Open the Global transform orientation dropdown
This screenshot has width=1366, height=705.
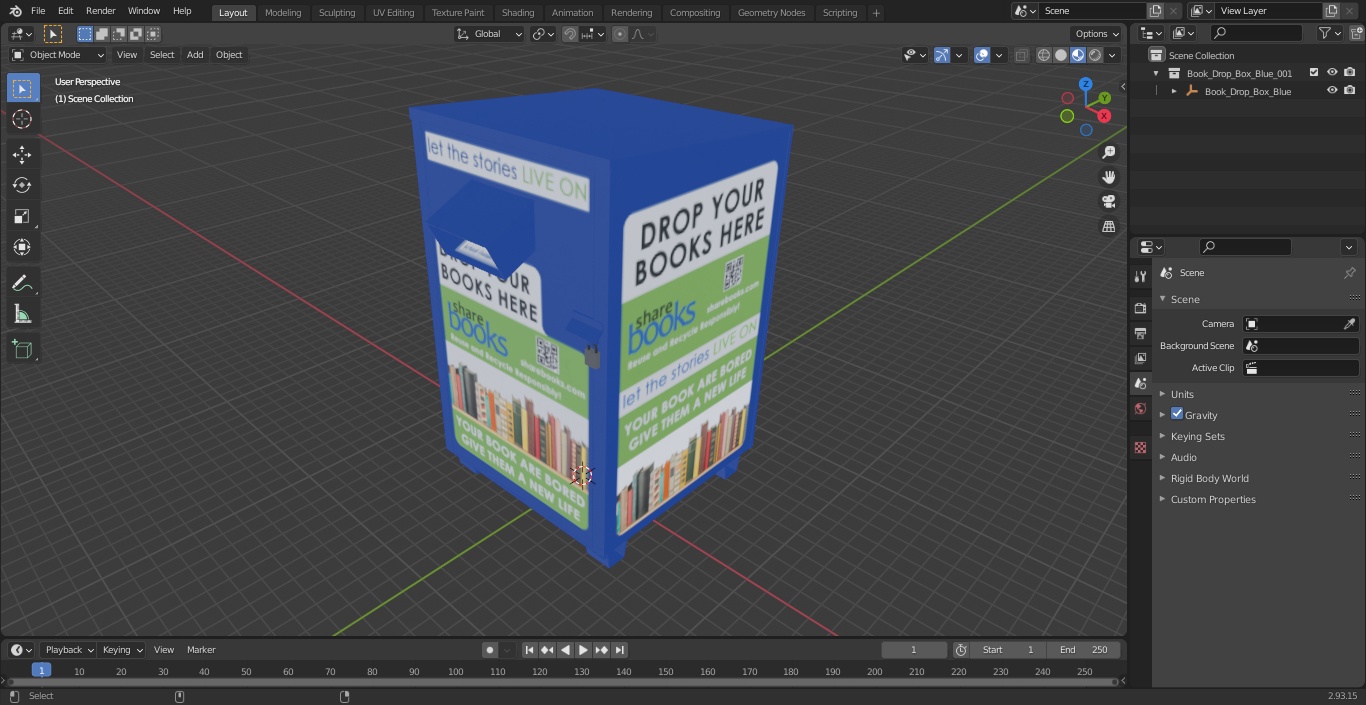(490, 34)
